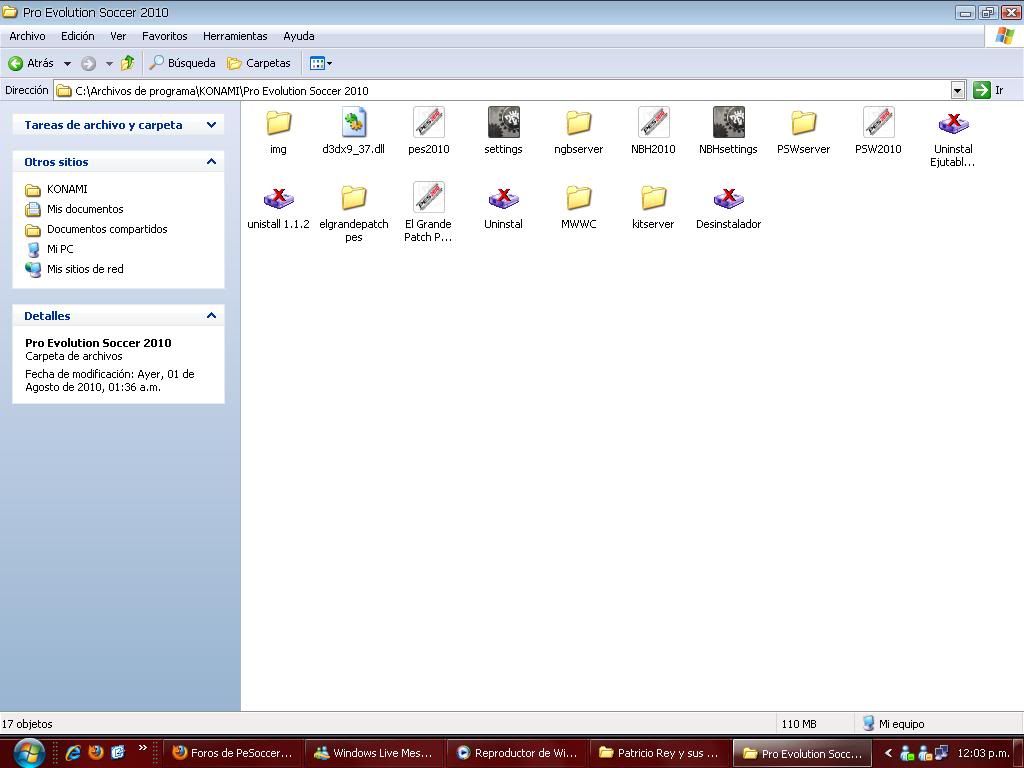Toggle the Carpetas folder pane

click(259, 63)
